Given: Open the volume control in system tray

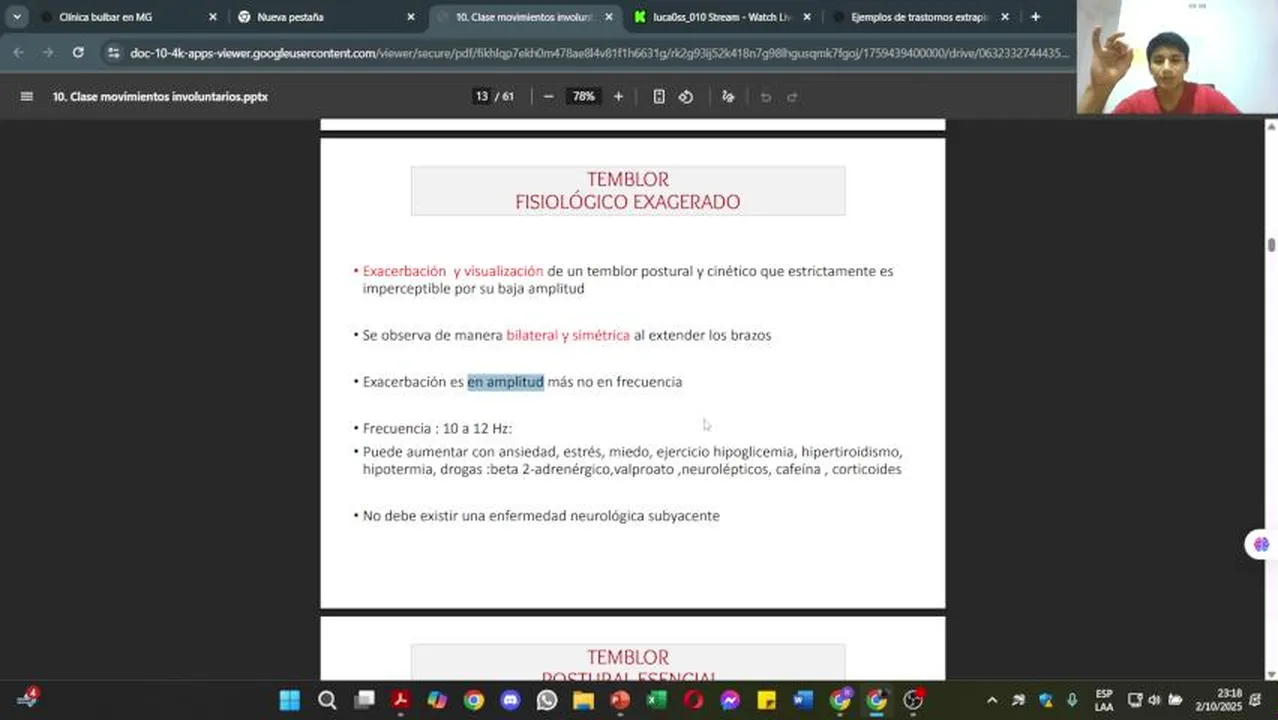Looking at the screenshot, I should 1155,700.
